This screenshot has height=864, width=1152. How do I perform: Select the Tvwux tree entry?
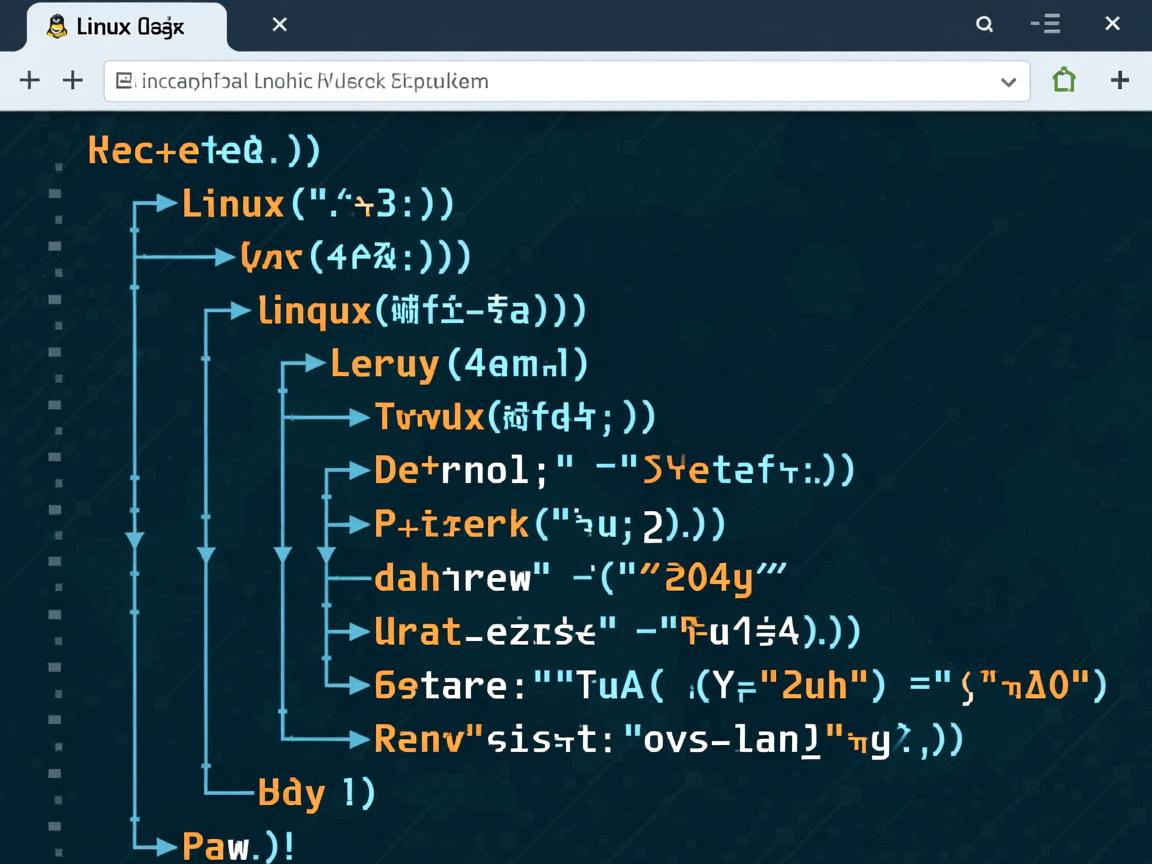pos(420,416)
